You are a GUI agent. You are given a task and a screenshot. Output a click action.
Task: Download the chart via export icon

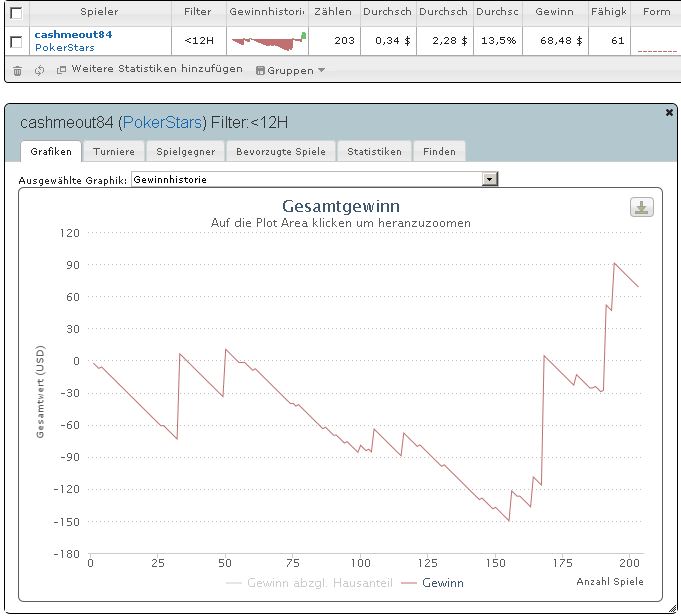tap(641, 207)
